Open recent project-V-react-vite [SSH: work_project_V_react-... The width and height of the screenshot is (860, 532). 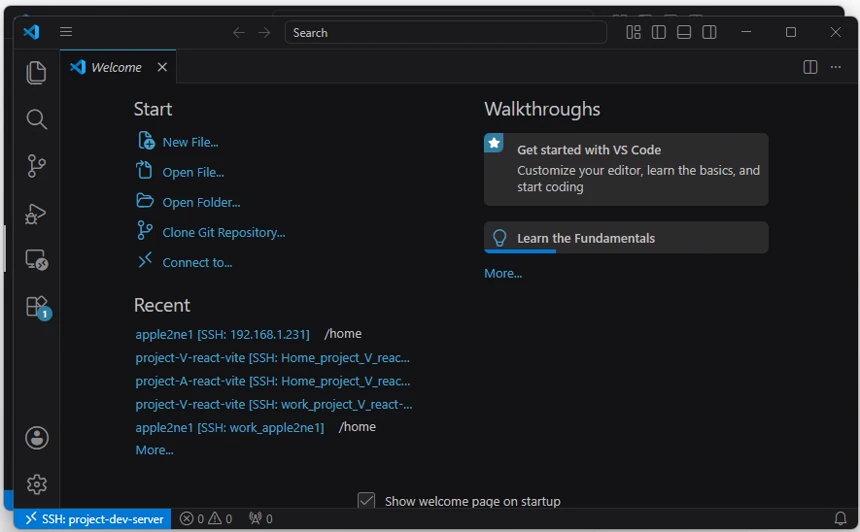pyautogui.click(x=274, y=404)
